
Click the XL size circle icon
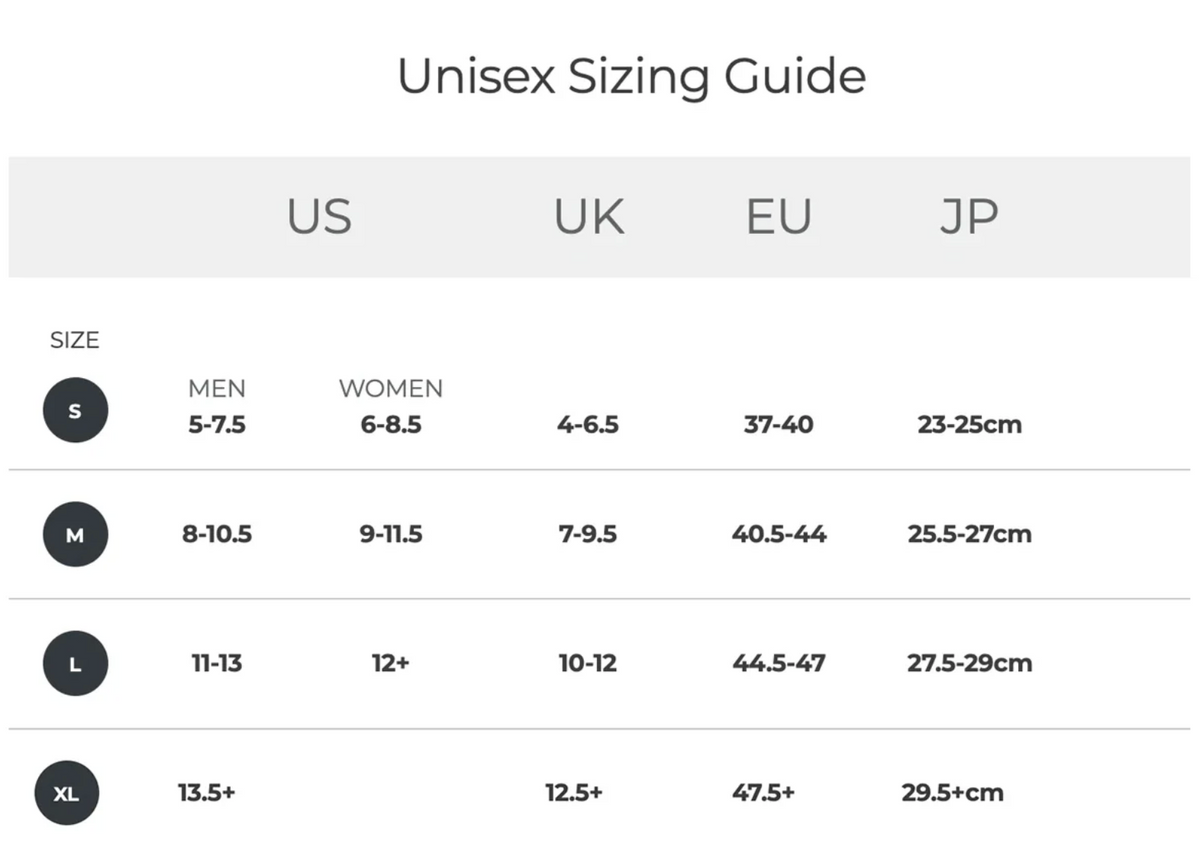pyautogui.click(x=67, y=794)
